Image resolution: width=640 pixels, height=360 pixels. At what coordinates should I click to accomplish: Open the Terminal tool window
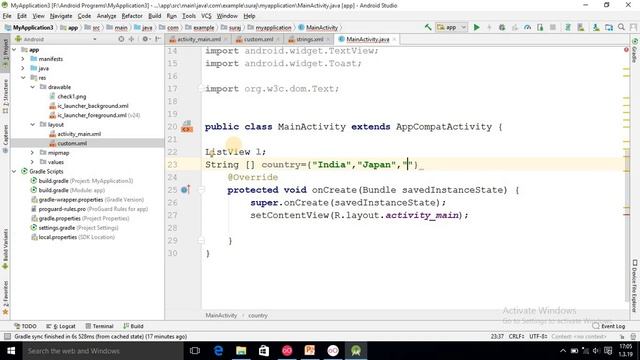(x=99, y=326)
